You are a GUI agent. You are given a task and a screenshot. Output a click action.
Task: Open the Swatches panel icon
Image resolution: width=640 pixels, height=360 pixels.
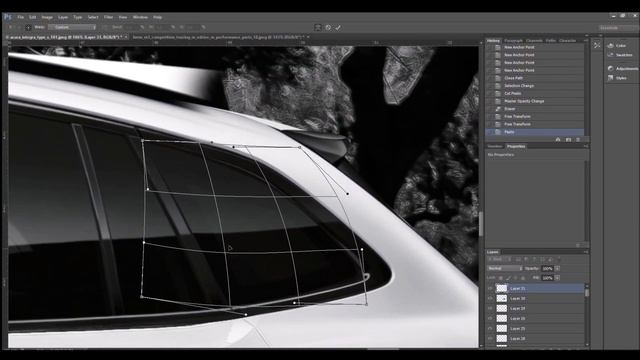(x=611, y=55)
